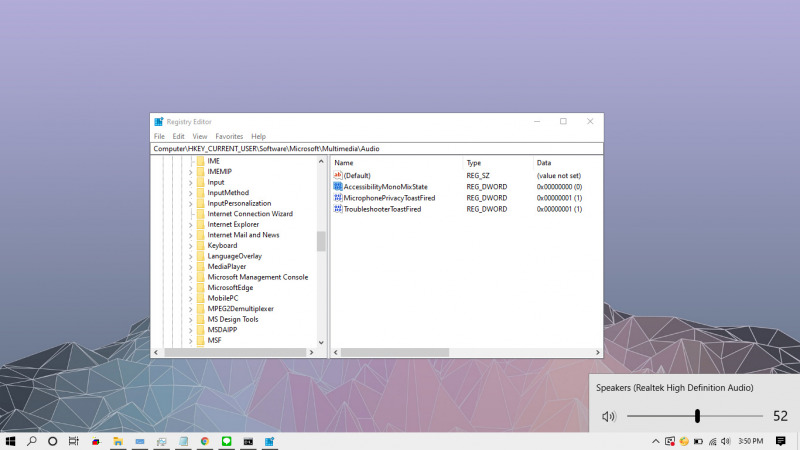Open Google Chrome from the taskbar
This screenshot has height=450, width=800.
(205, 441)
